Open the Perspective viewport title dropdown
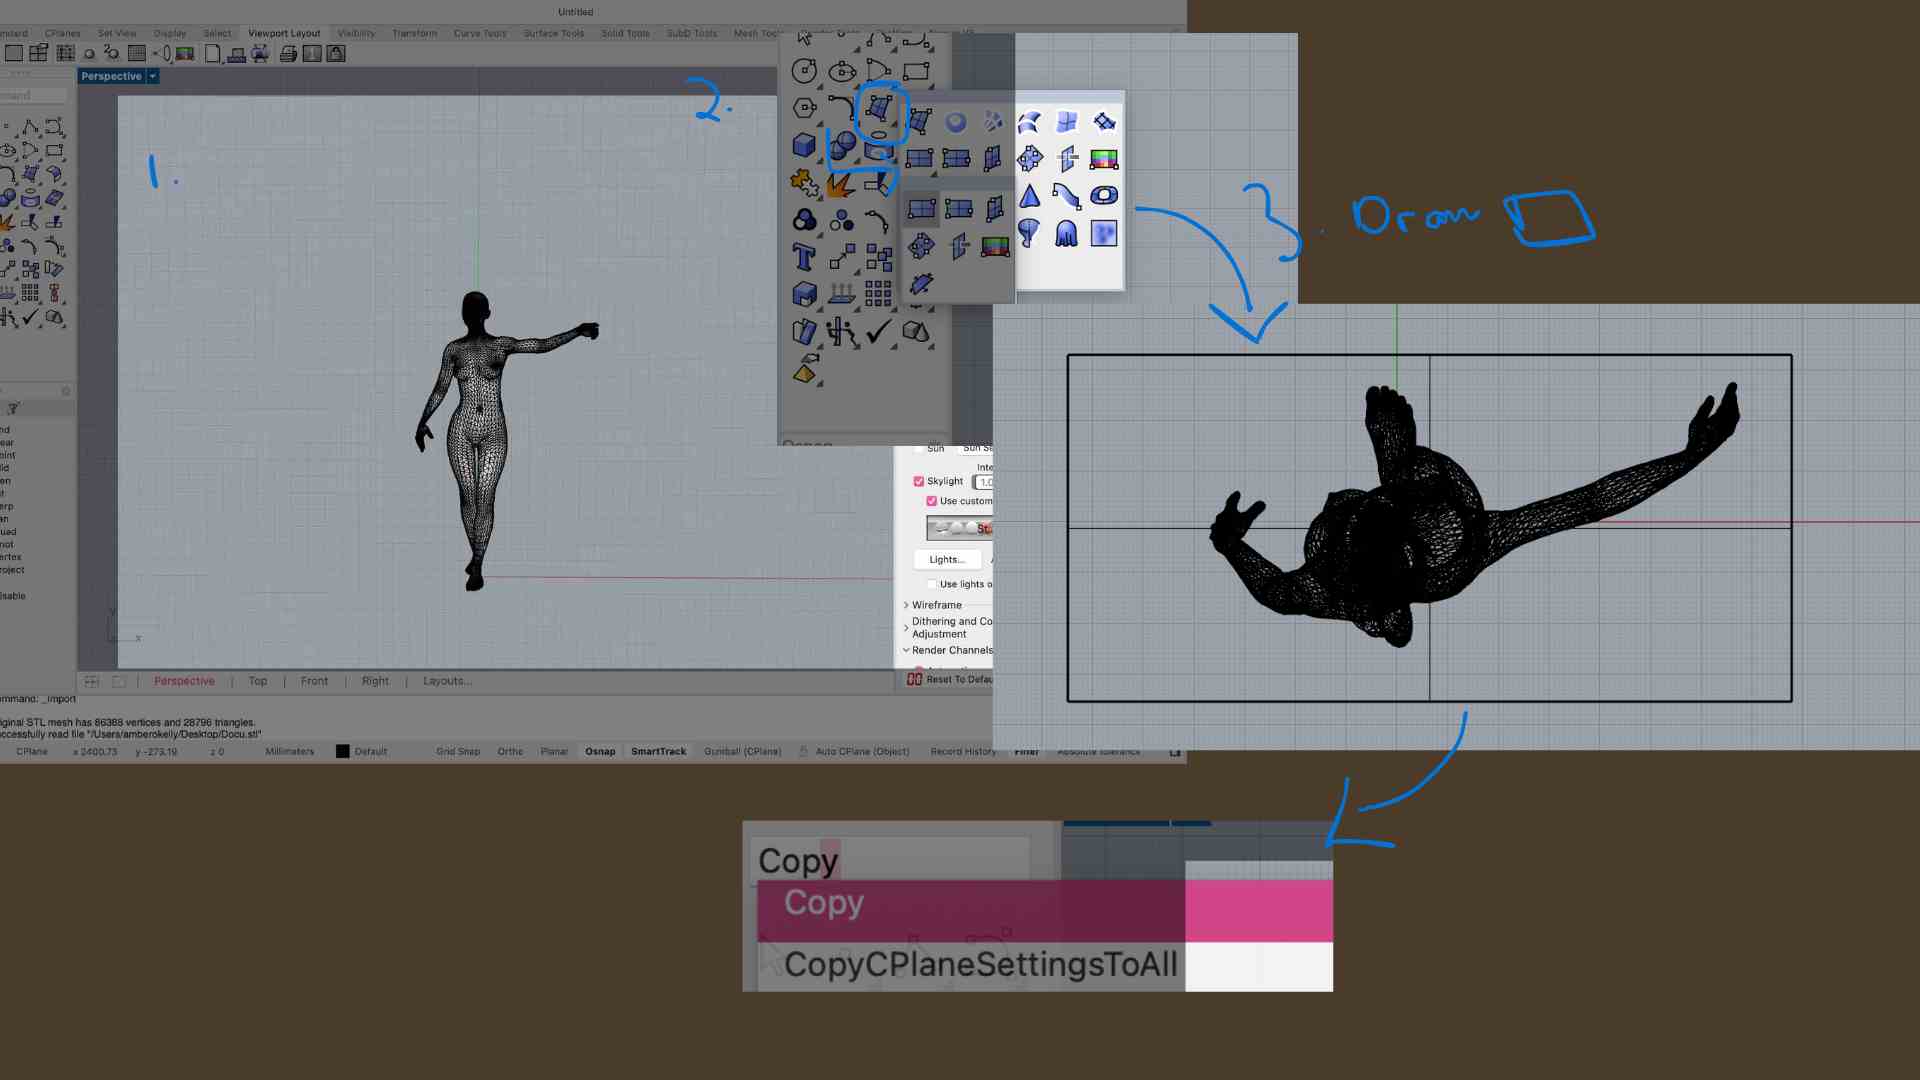The width and height of the screenshot is (1920, 1080). 153,76
